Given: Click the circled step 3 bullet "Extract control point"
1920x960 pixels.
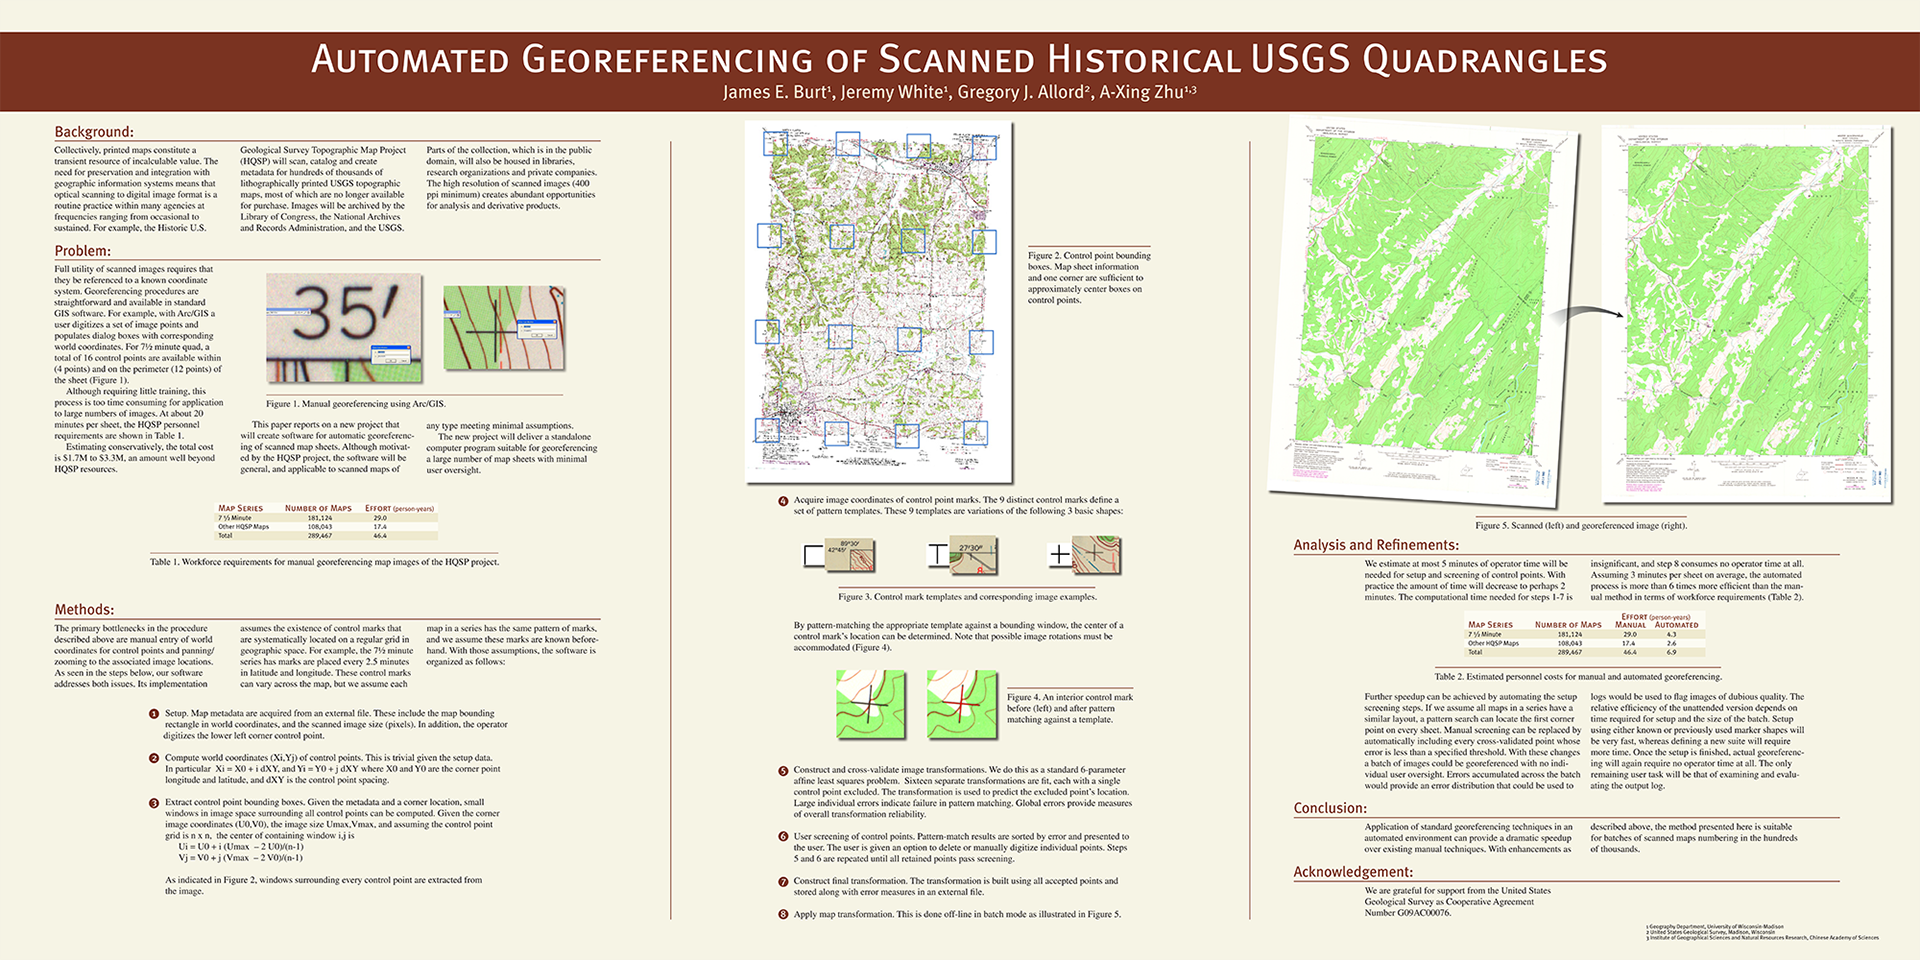Looking at the screenshot, I should click(x=154, y=803).
